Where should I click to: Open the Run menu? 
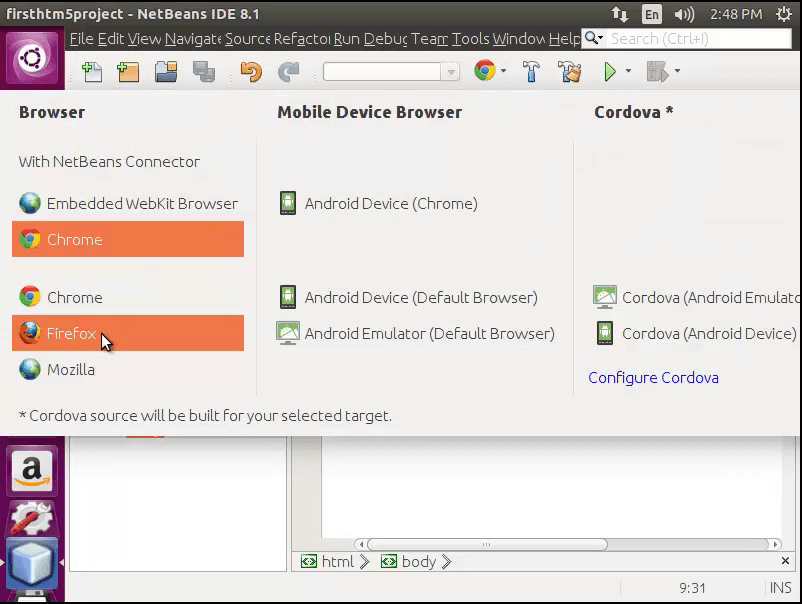tap(347, 39)
